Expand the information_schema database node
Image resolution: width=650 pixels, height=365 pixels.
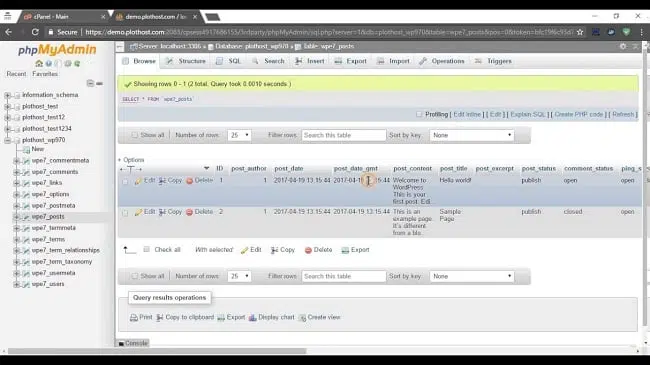click(x=7, y=95)
